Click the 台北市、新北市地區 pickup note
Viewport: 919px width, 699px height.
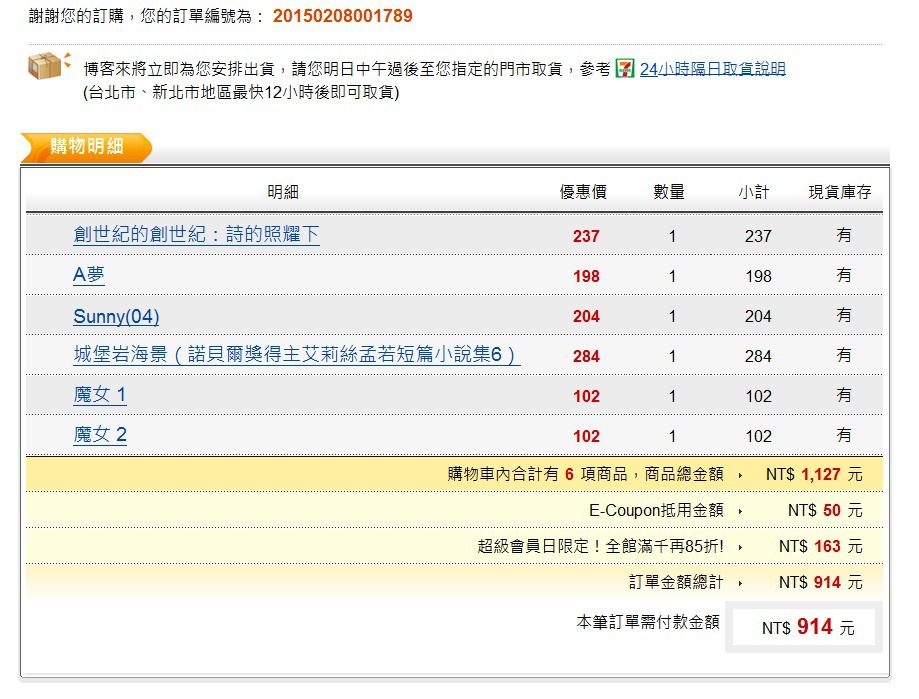(x=241, y=92)
